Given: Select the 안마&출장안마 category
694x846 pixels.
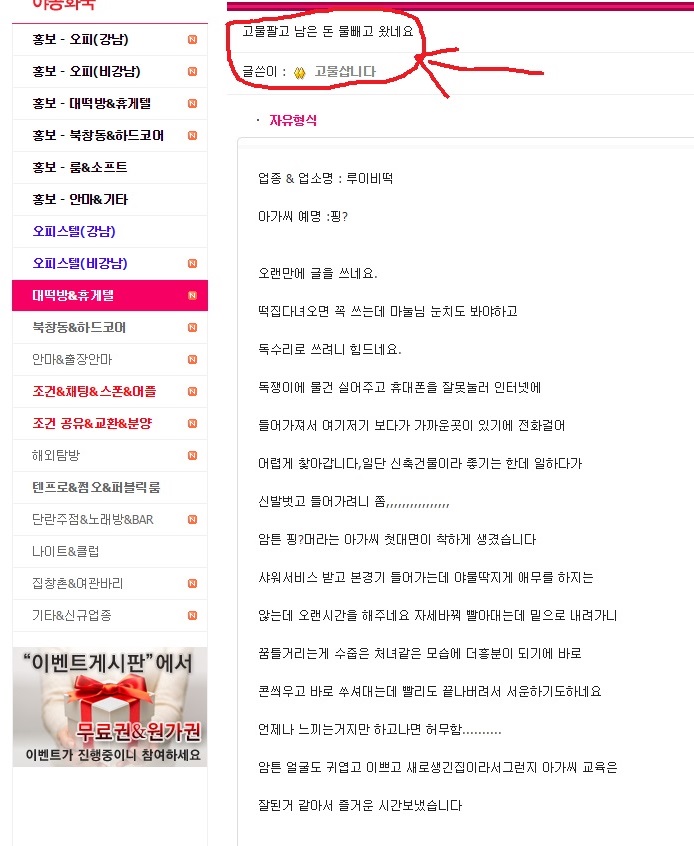Looking at the screenshot, I should pos(110,359).
